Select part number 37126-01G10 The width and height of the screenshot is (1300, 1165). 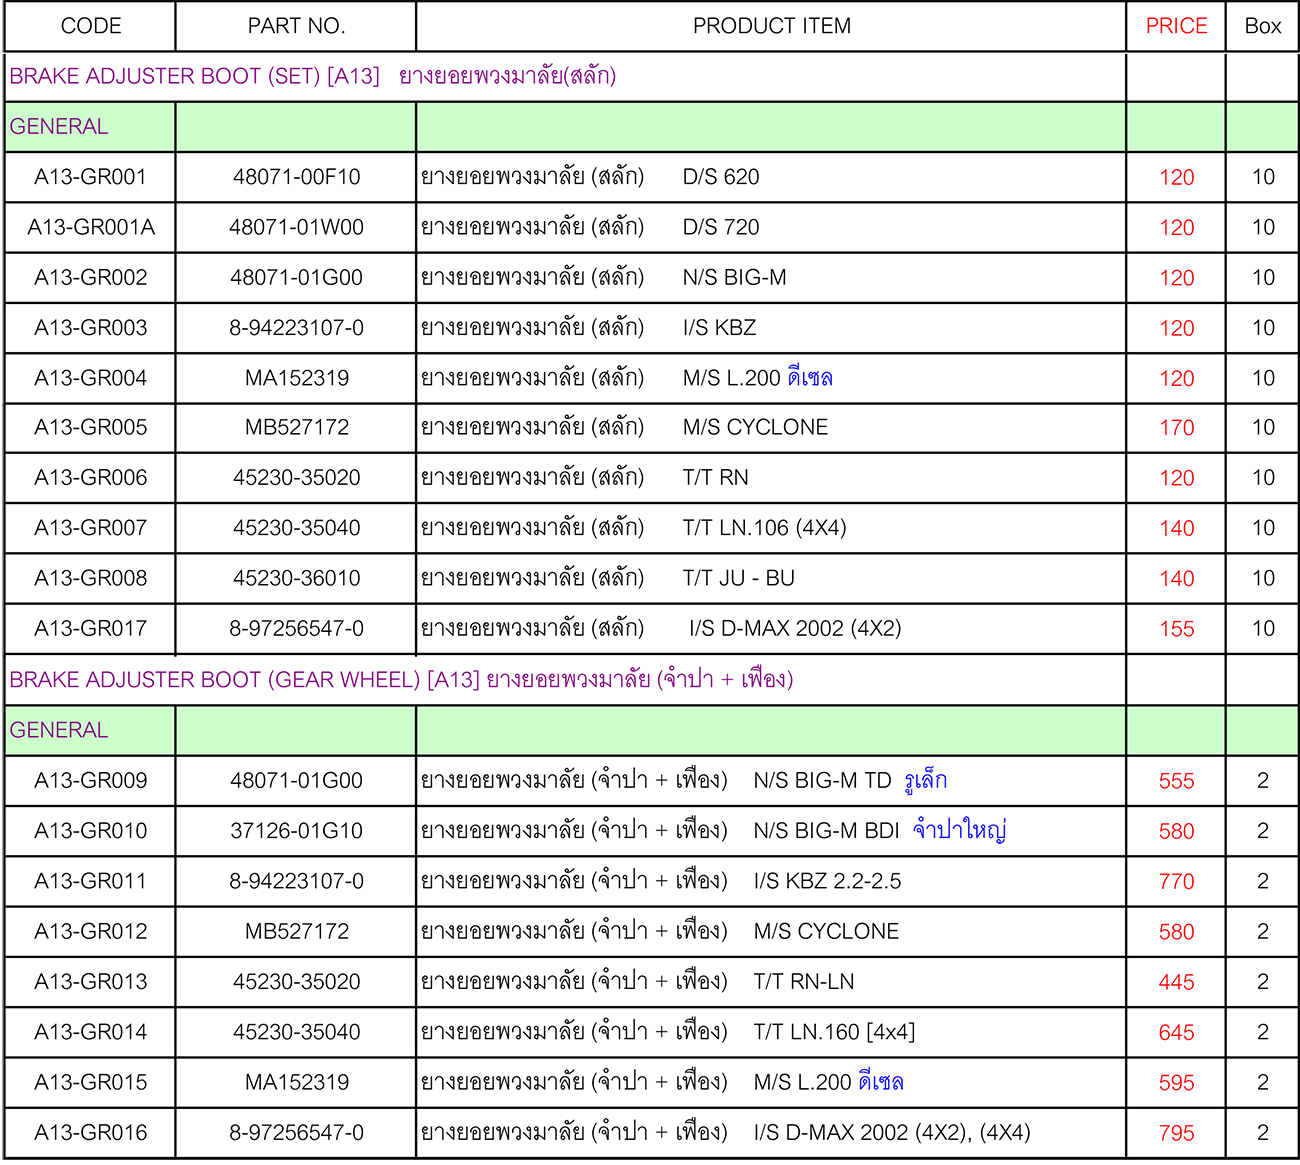point(297,830)
